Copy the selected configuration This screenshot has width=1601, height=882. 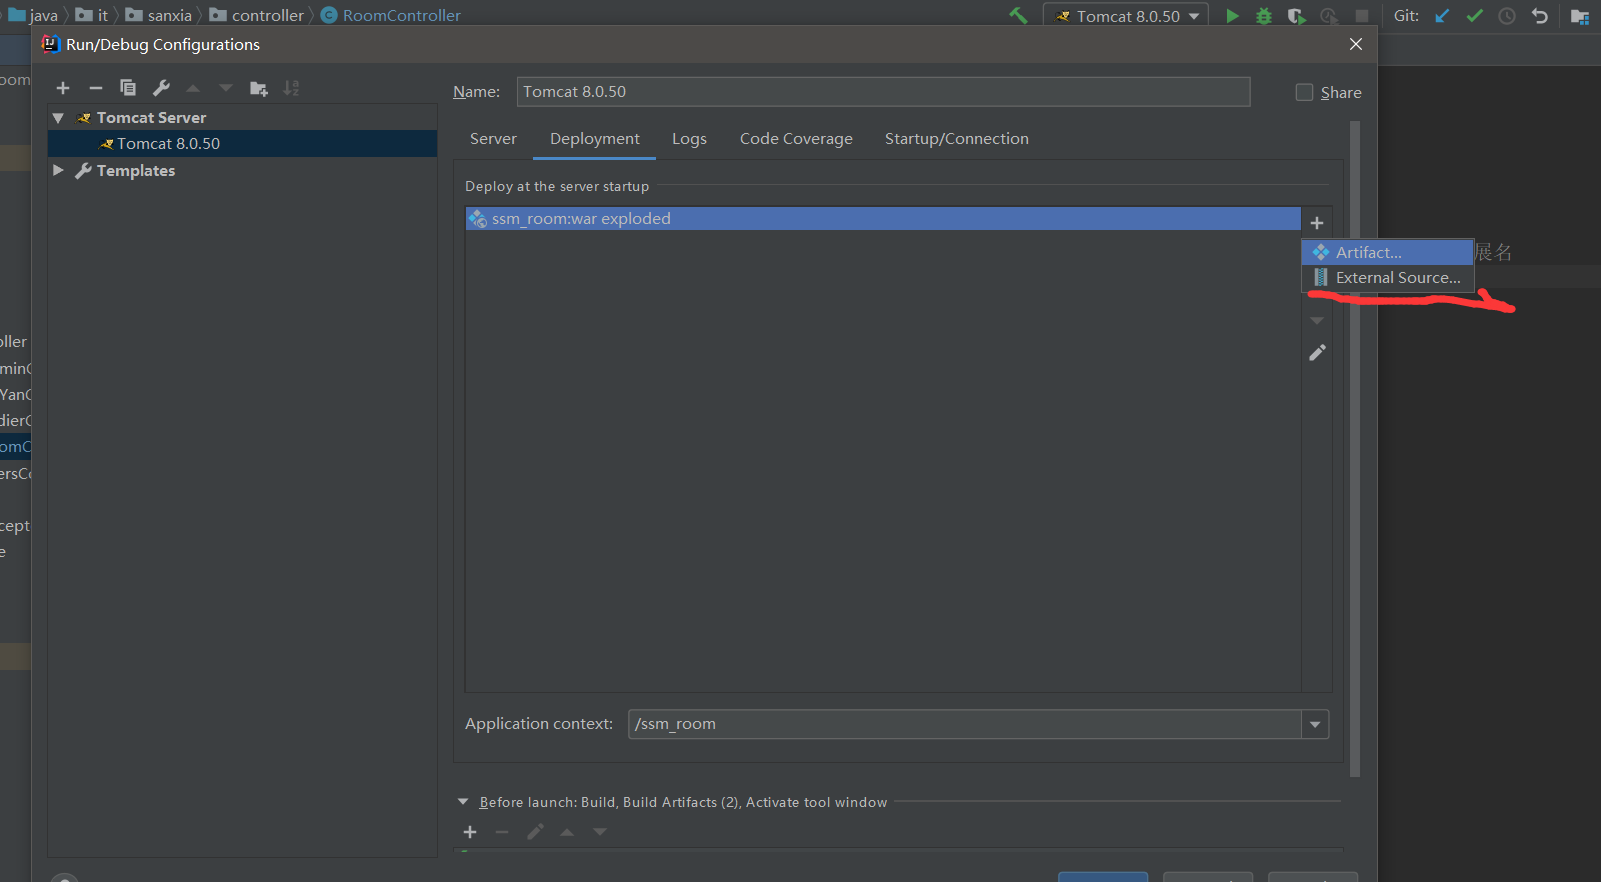pyautogui.click(x=128, y=88)
